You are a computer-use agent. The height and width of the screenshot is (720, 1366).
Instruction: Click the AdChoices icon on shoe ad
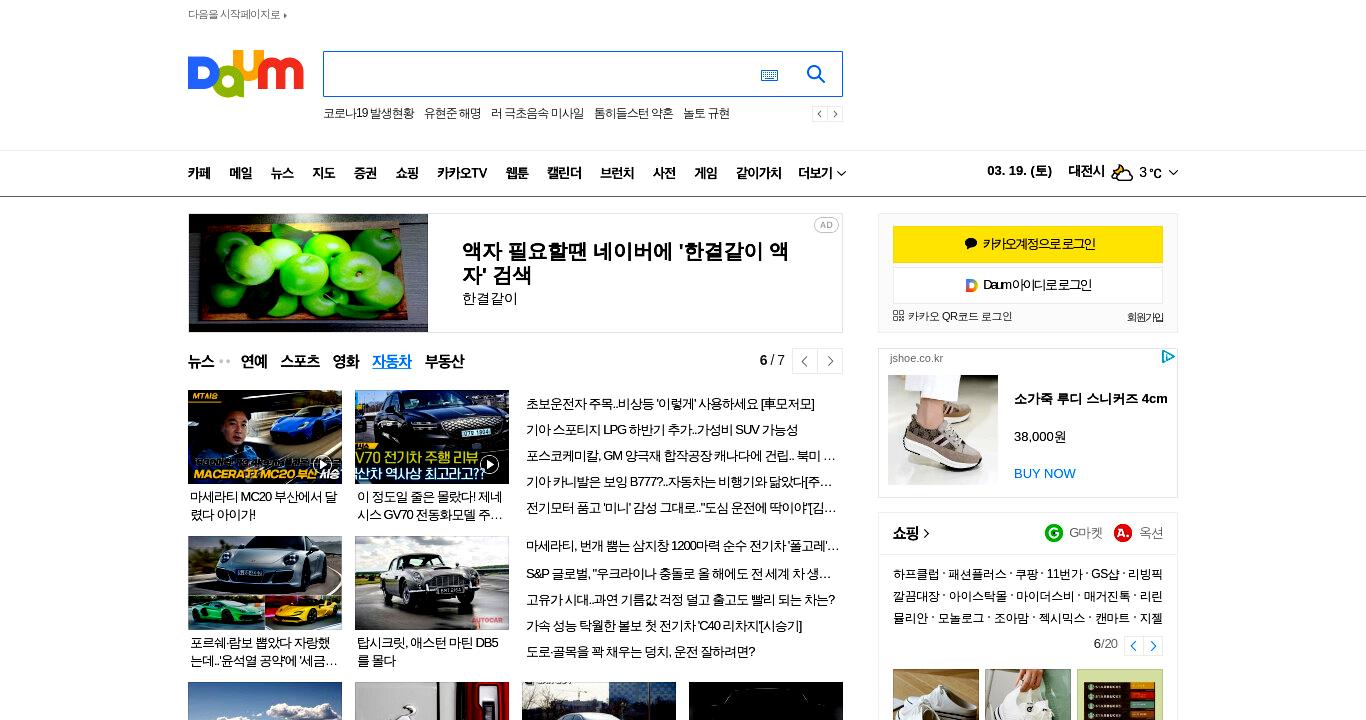[1167, 357]
